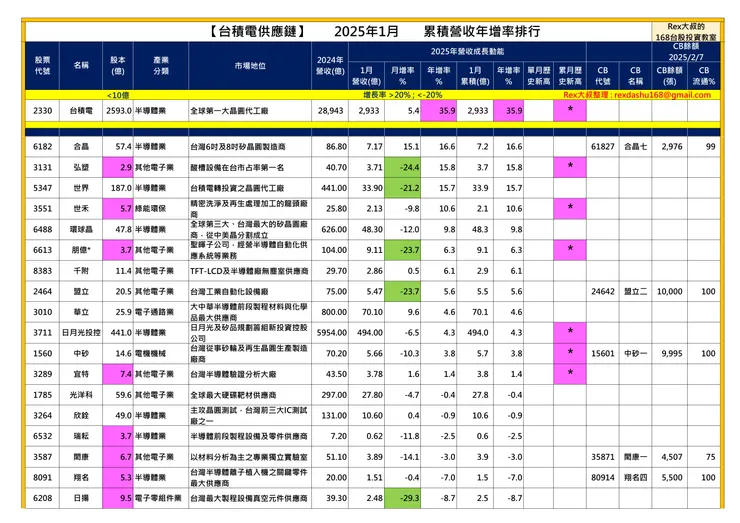This screenshot has width=740, height=523.
Task: Click the 累月歷史新高 column header
Action: pyautogui.click(x=570, y=76)
